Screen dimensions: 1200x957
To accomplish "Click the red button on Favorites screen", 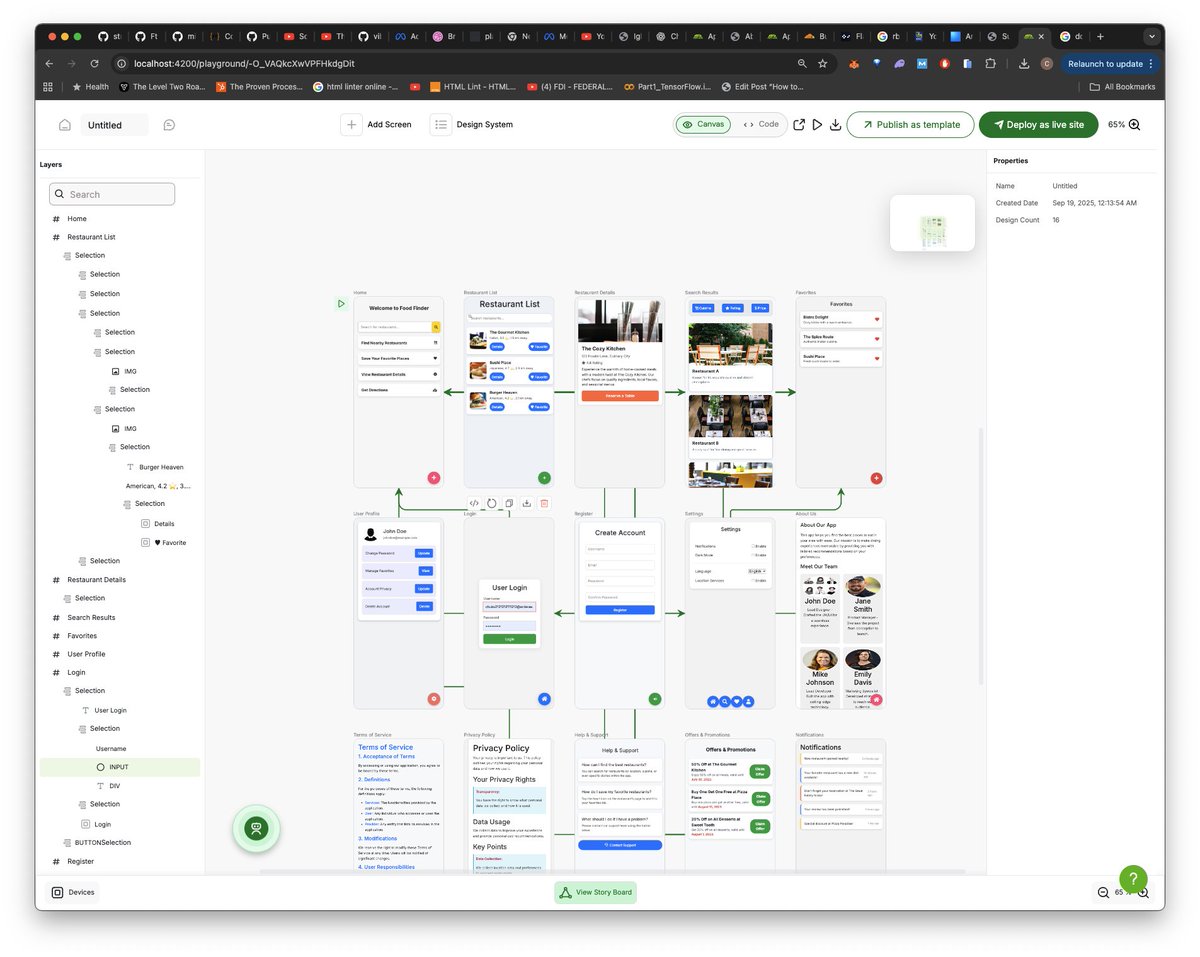I will click(x=876, y=478).
